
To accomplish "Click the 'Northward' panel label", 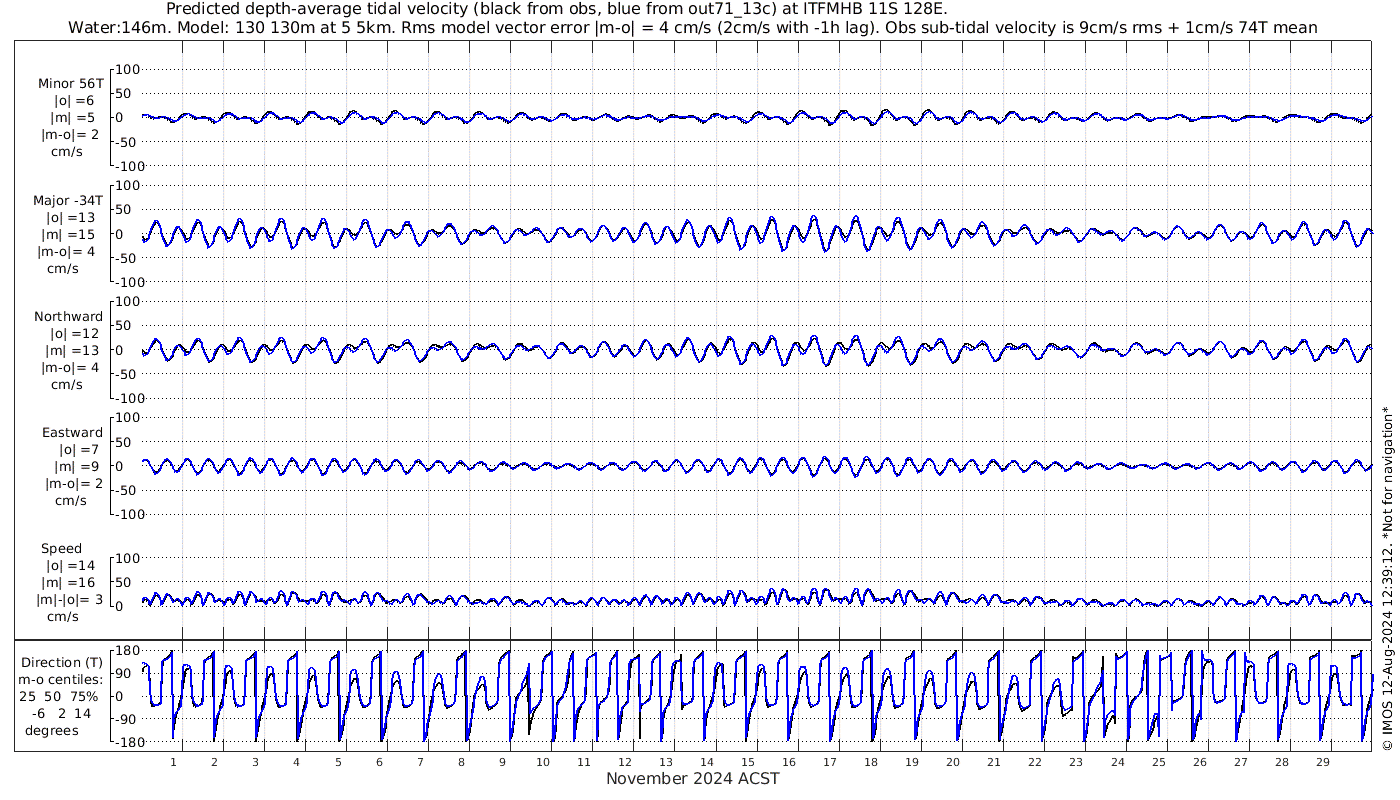I will [68, 317].
